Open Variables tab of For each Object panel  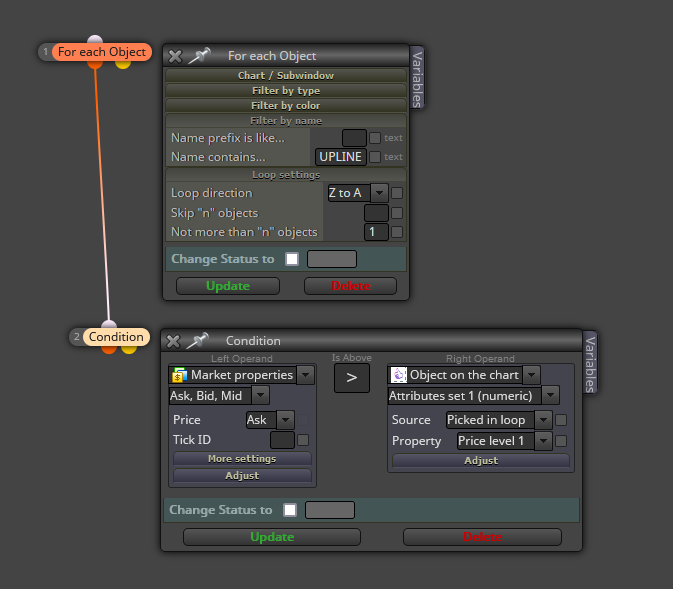pos(417,78)
